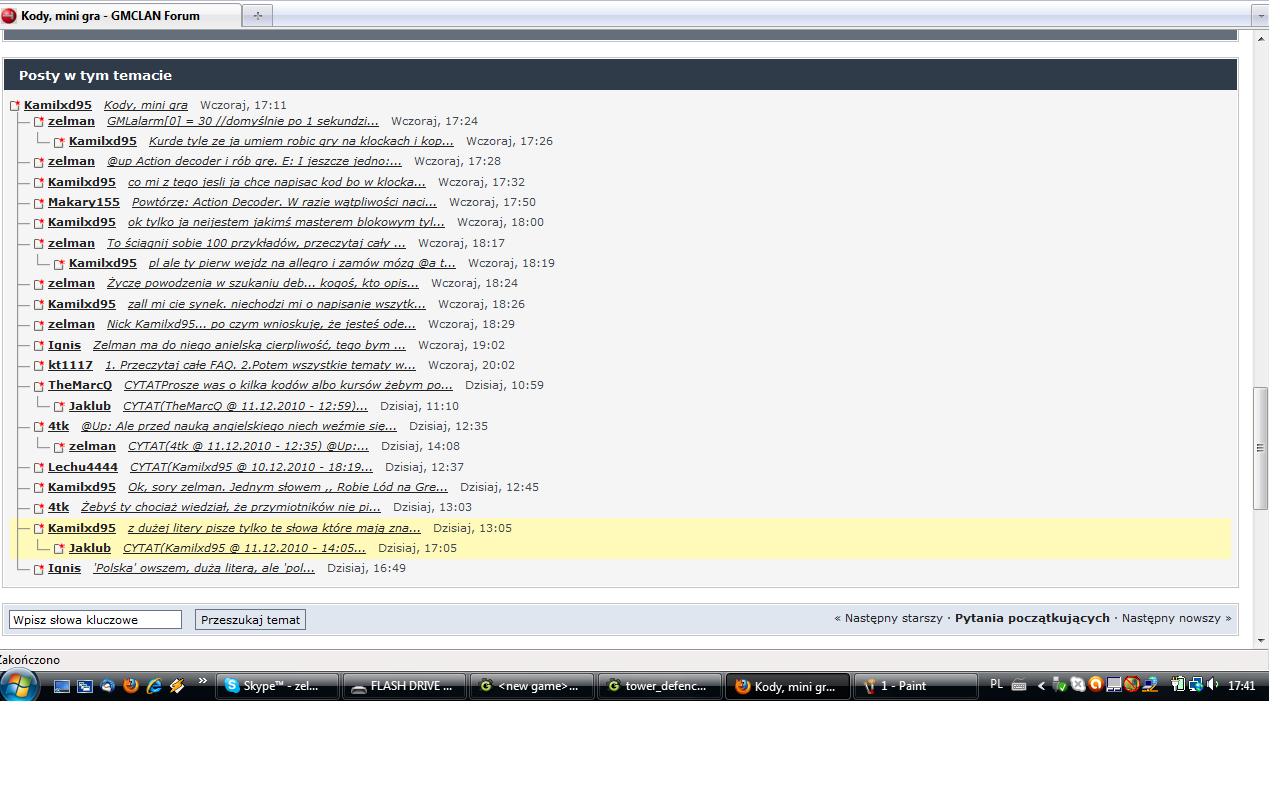Click Show Desktop icon in Quick Launch
The width and height of the screenshot is (1280, 800).
pyautogui.click(x=62, y=686)
